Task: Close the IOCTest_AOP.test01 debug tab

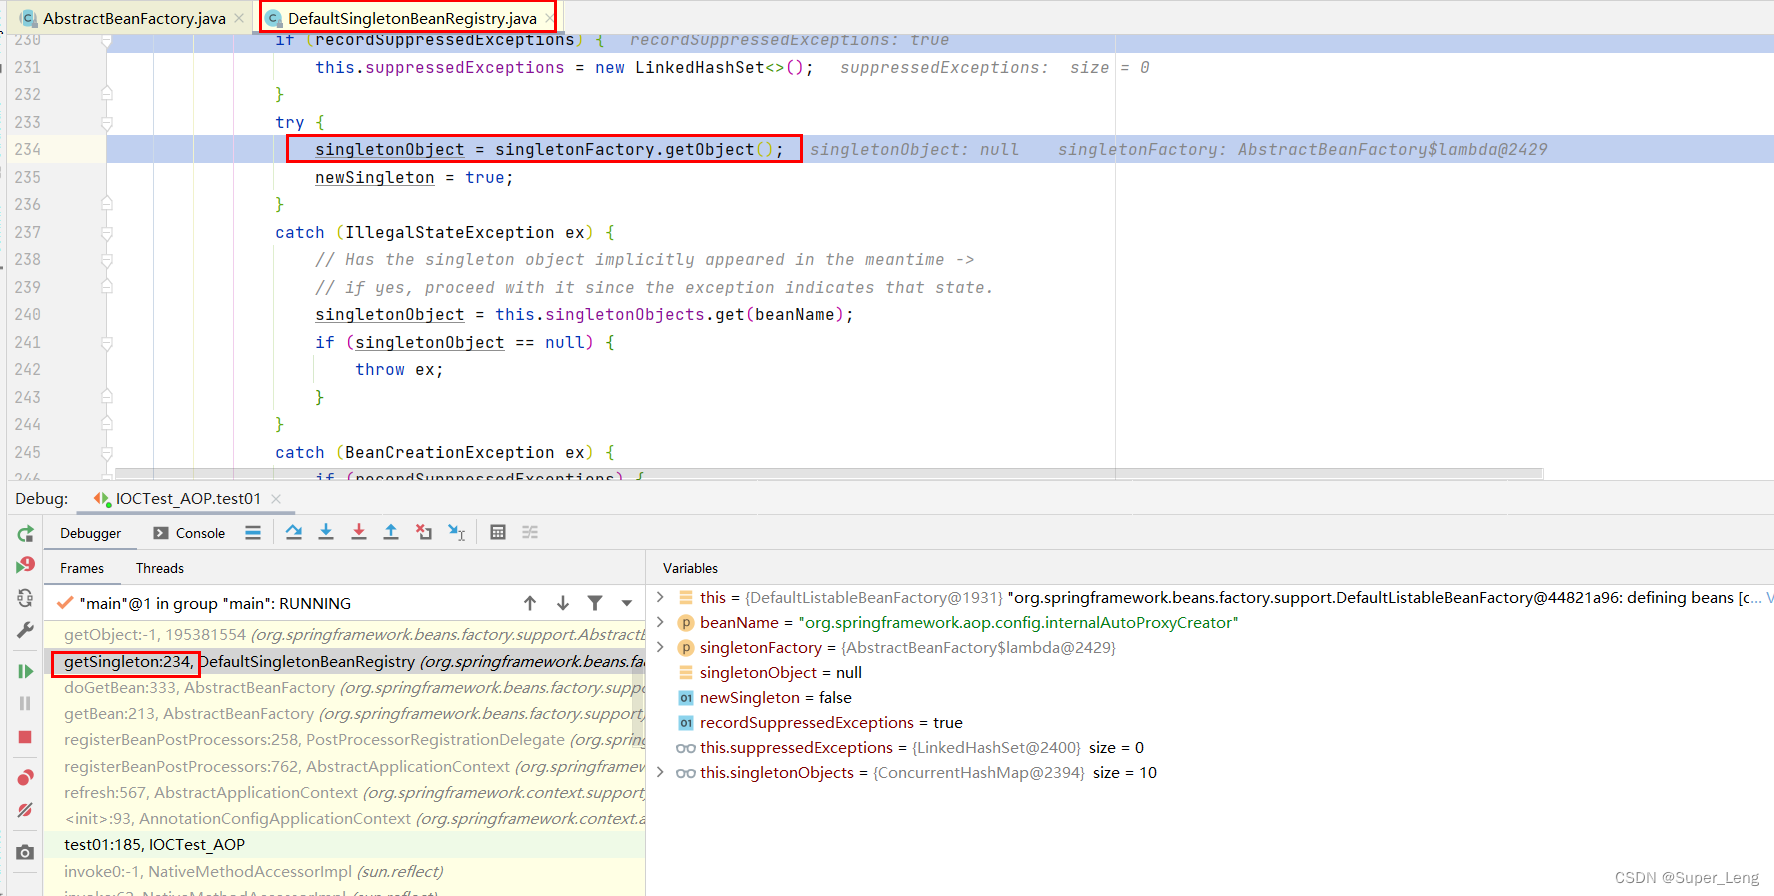Action: point(276,498)
